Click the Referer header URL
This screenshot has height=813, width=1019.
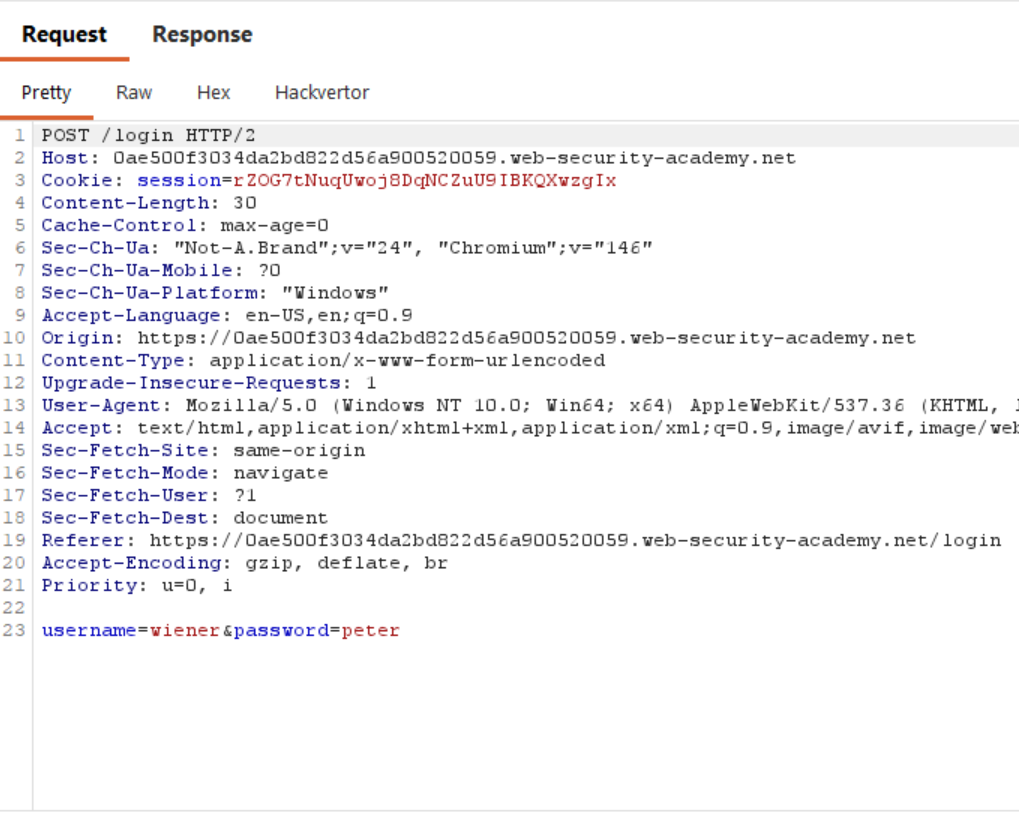[575, 540]
